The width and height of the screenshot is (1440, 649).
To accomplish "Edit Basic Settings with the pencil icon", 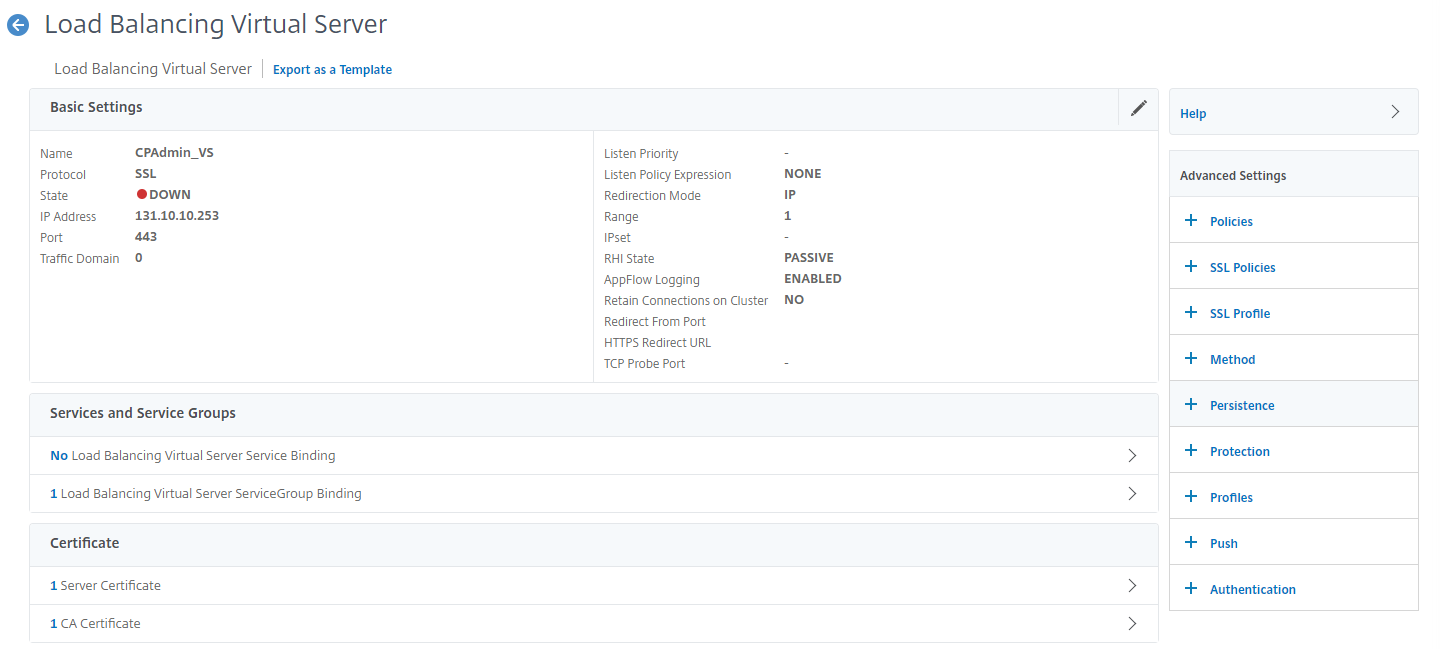I will point(1138,108).
